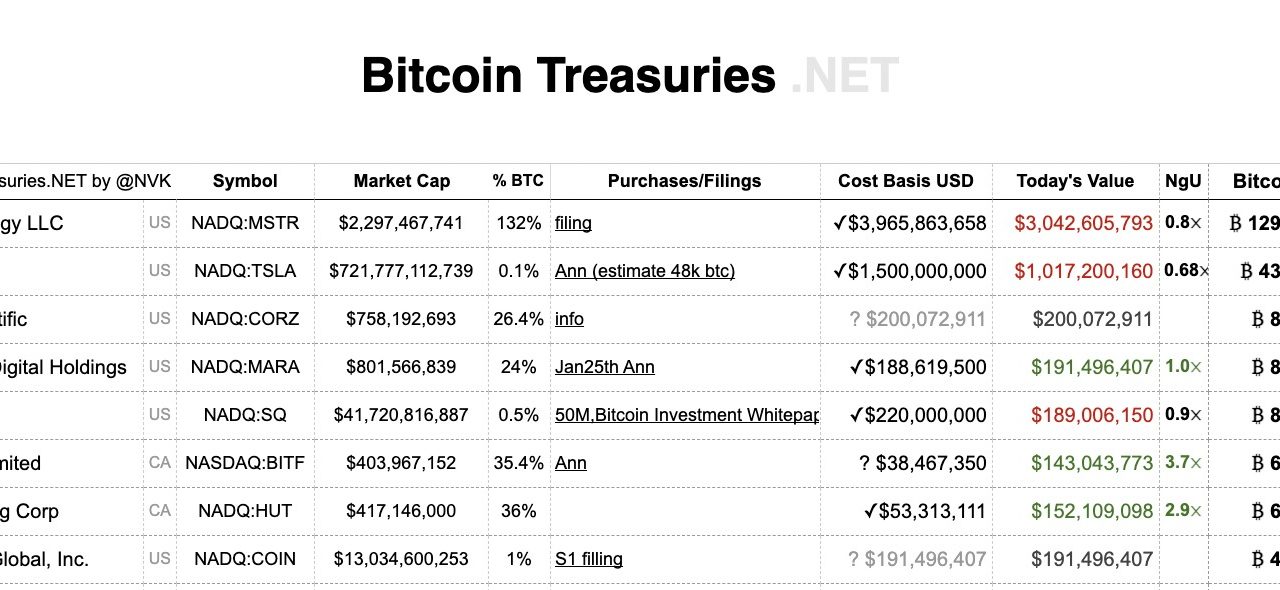Click the green 3.7× multiplier on BITF row
The image size is (1280, 590).
[1182, 463]
